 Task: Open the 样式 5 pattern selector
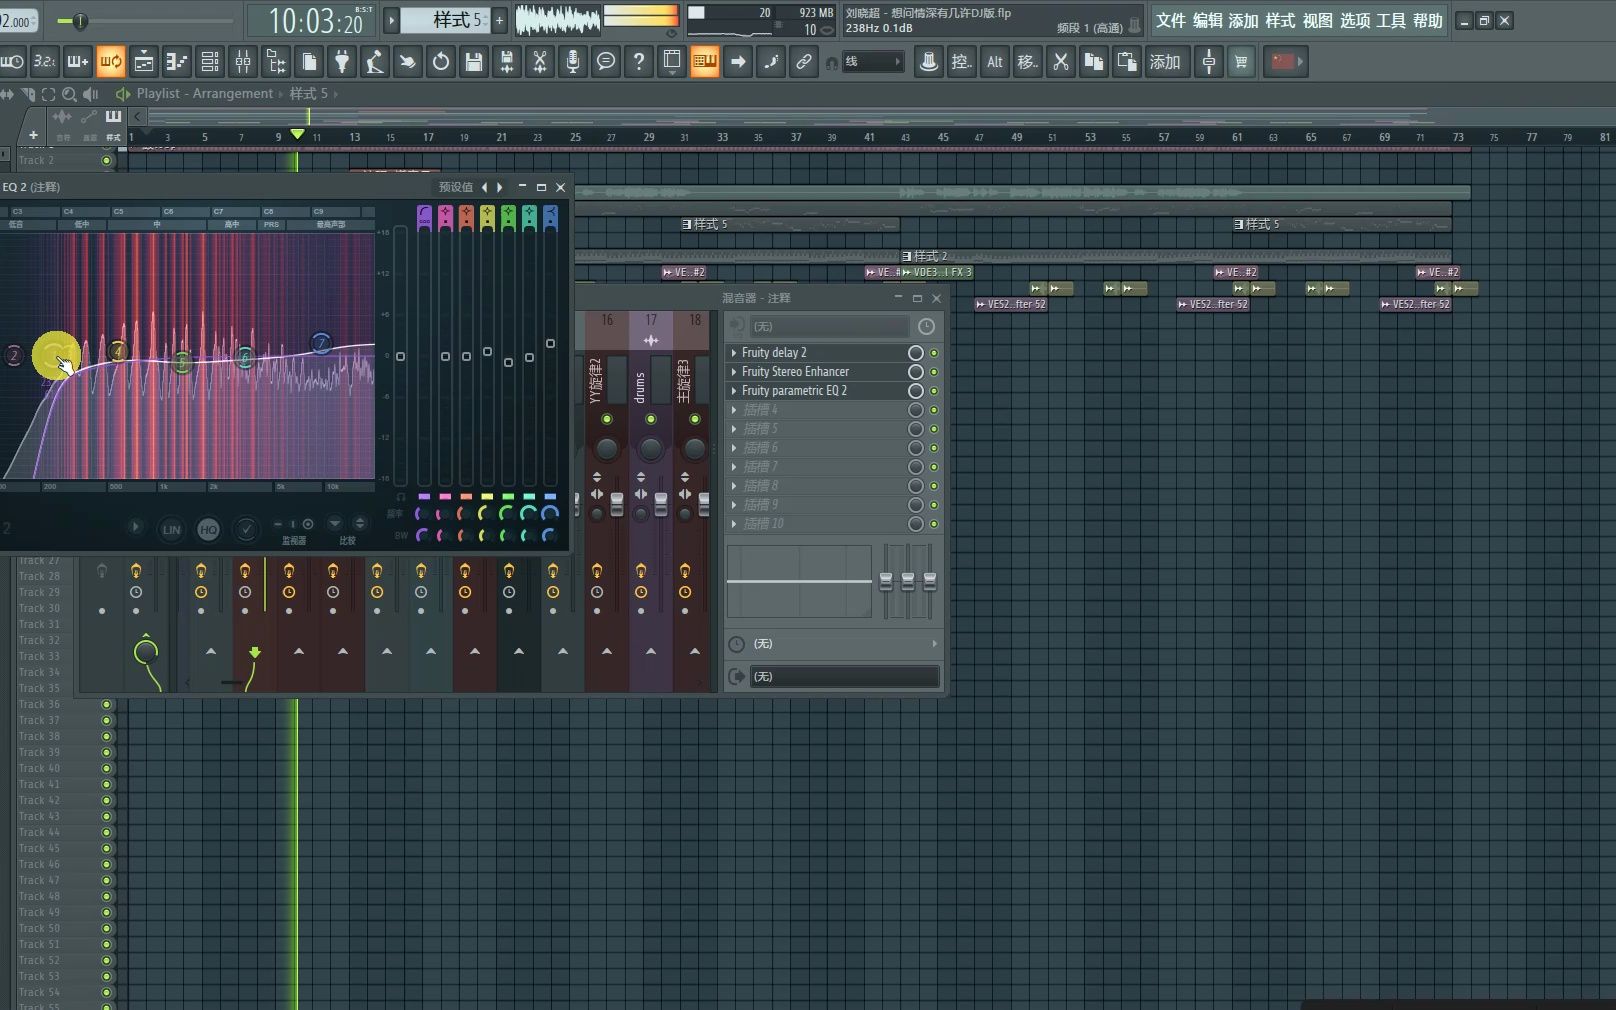coord(443,20)
